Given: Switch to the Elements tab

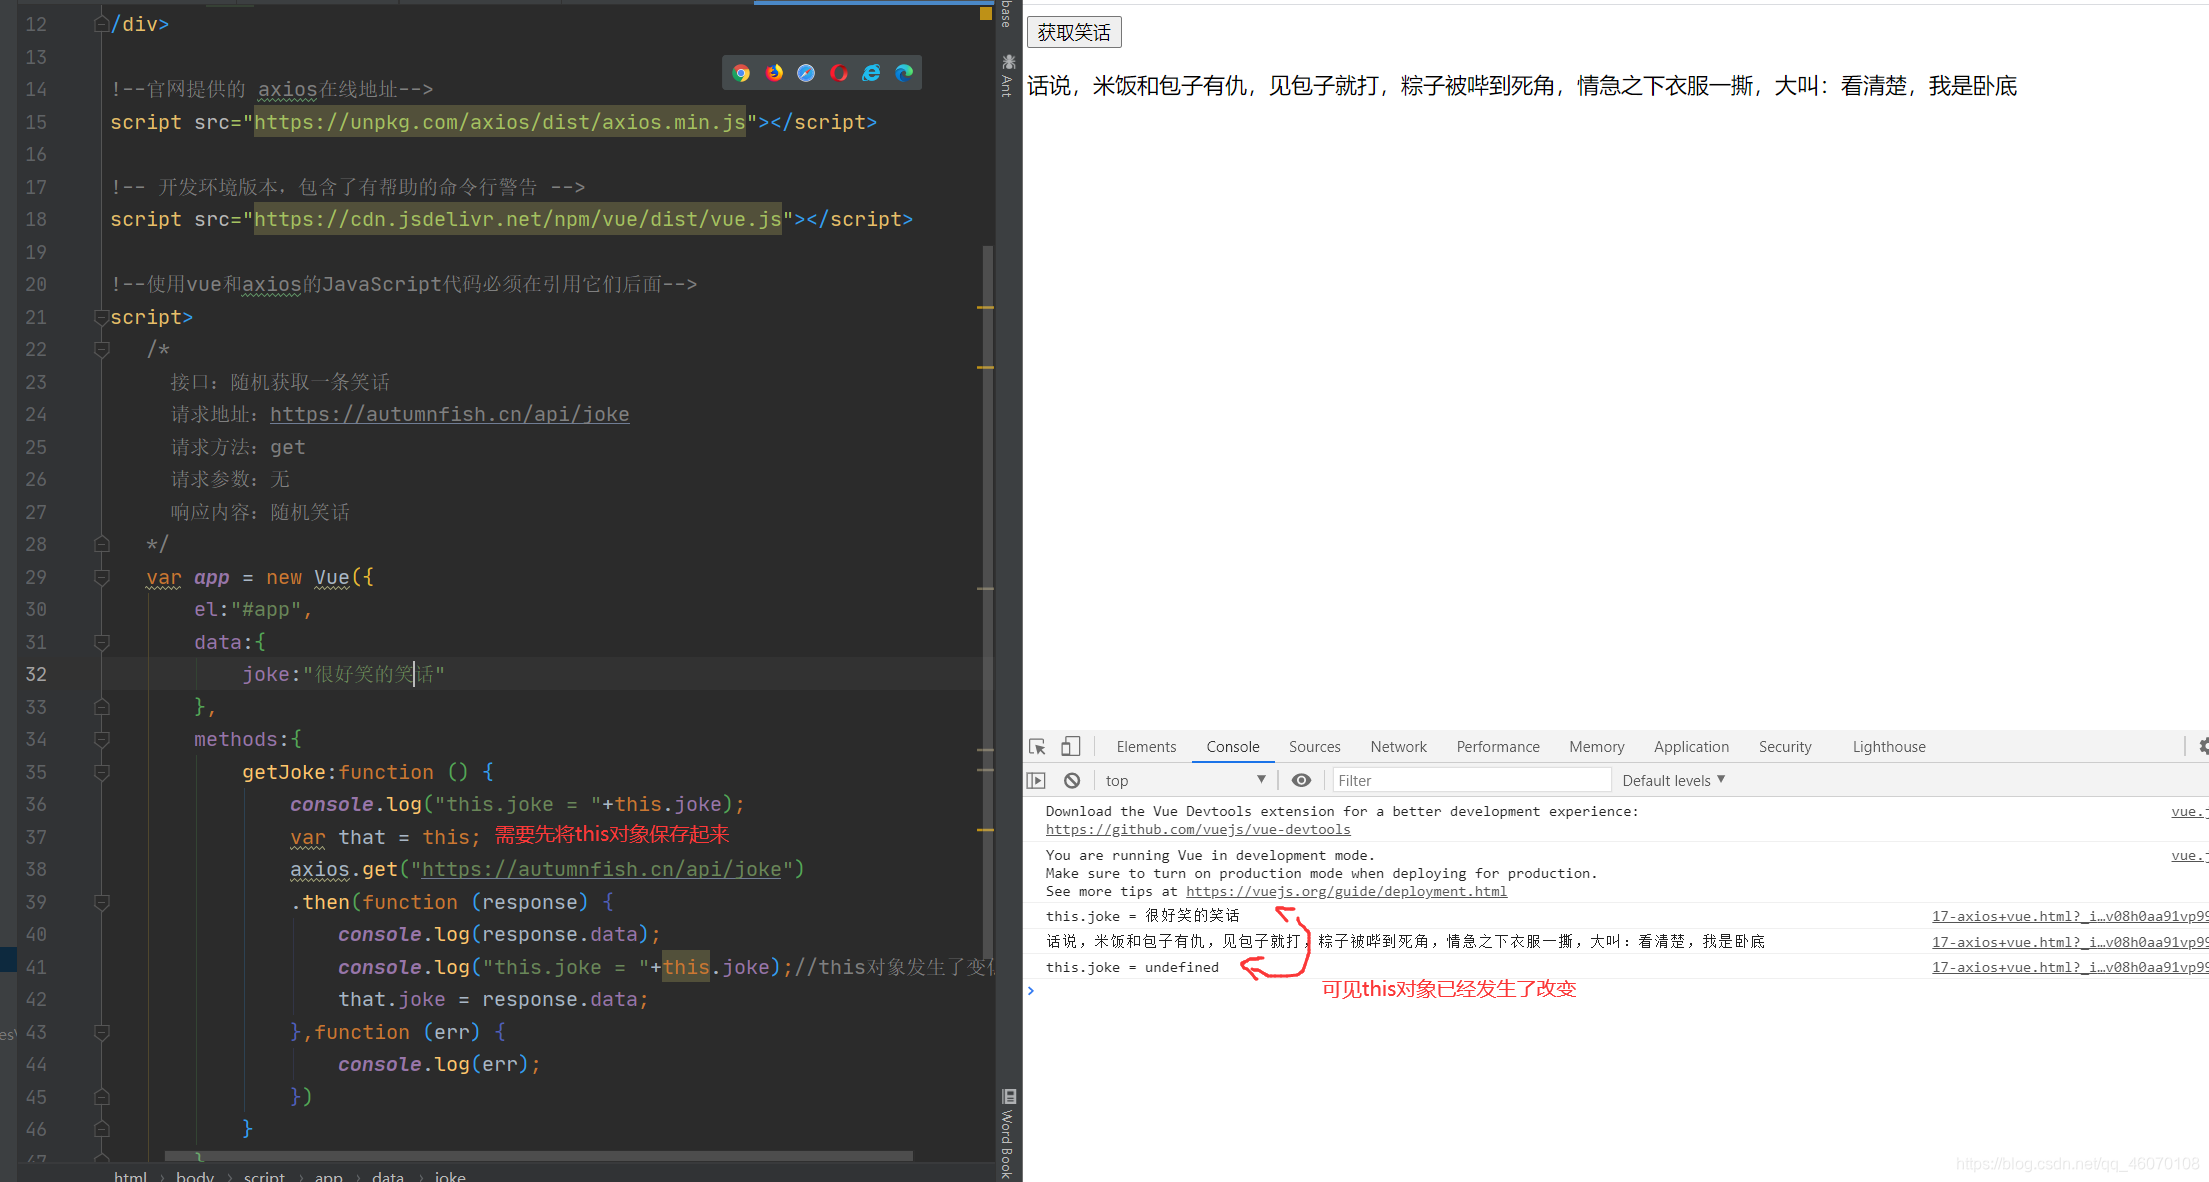Looking at the screenshot, I should 1146,747.
